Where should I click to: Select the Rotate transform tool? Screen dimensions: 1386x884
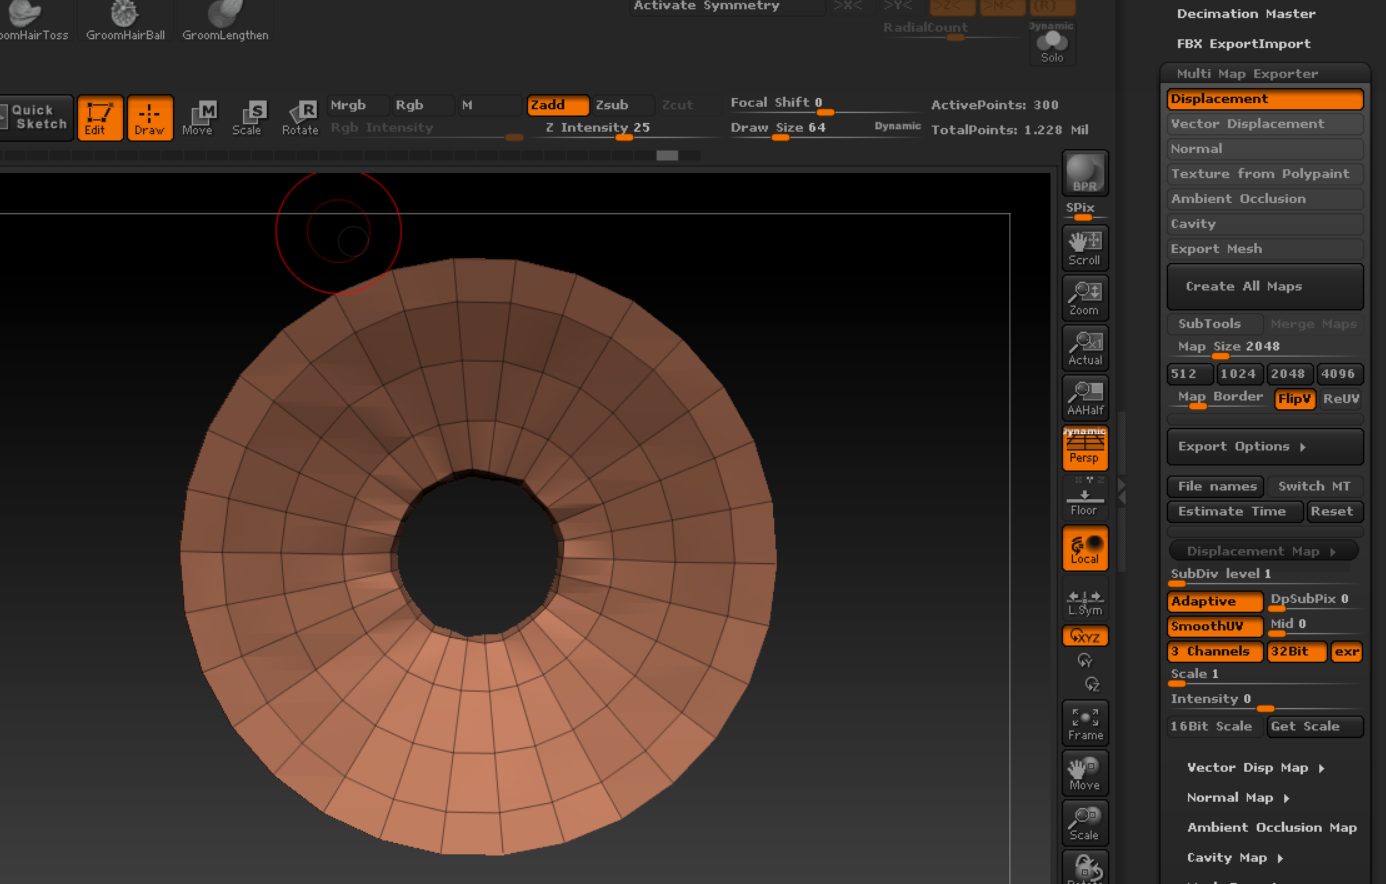(x=300, y=118)
